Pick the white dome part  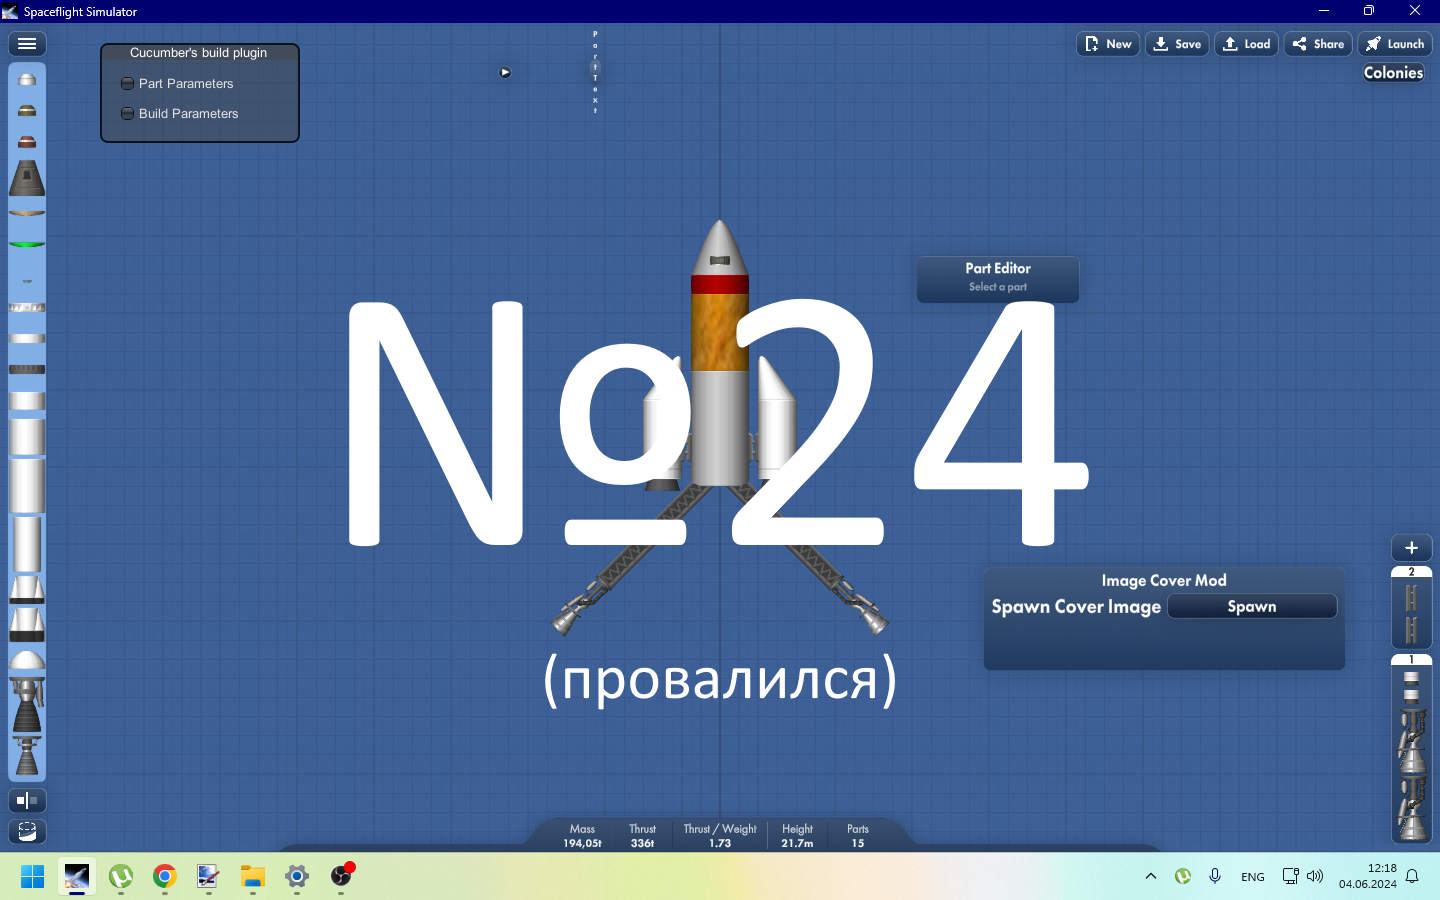(27, 660)
